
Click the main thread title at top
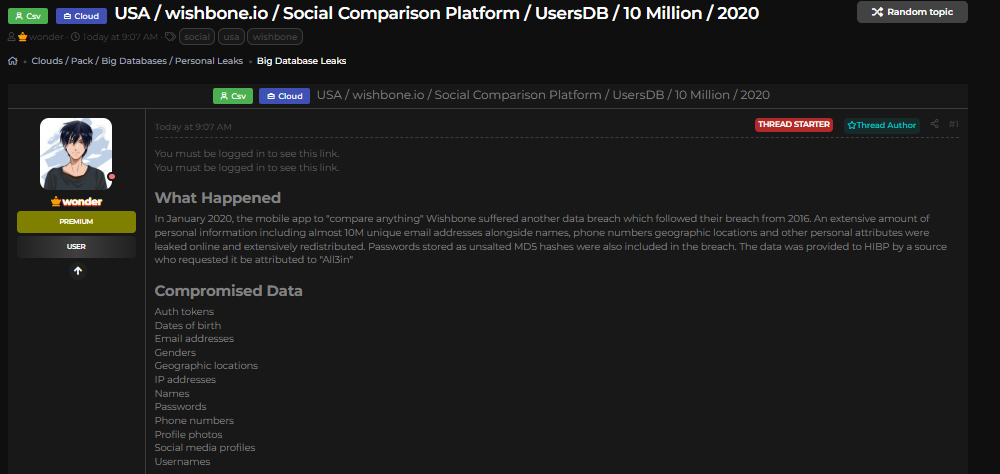point(437,13)
